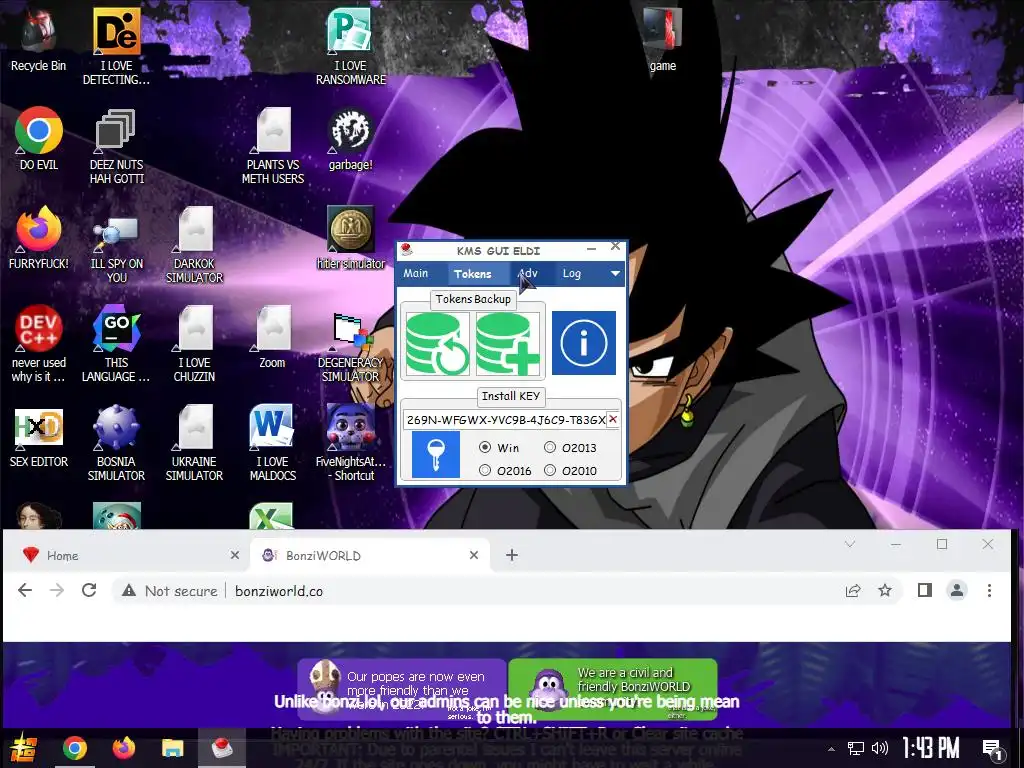Open the UKRAINE SIMULATOR icon
This screenshot has height=768, width=1024.
(x=195, y=443)
